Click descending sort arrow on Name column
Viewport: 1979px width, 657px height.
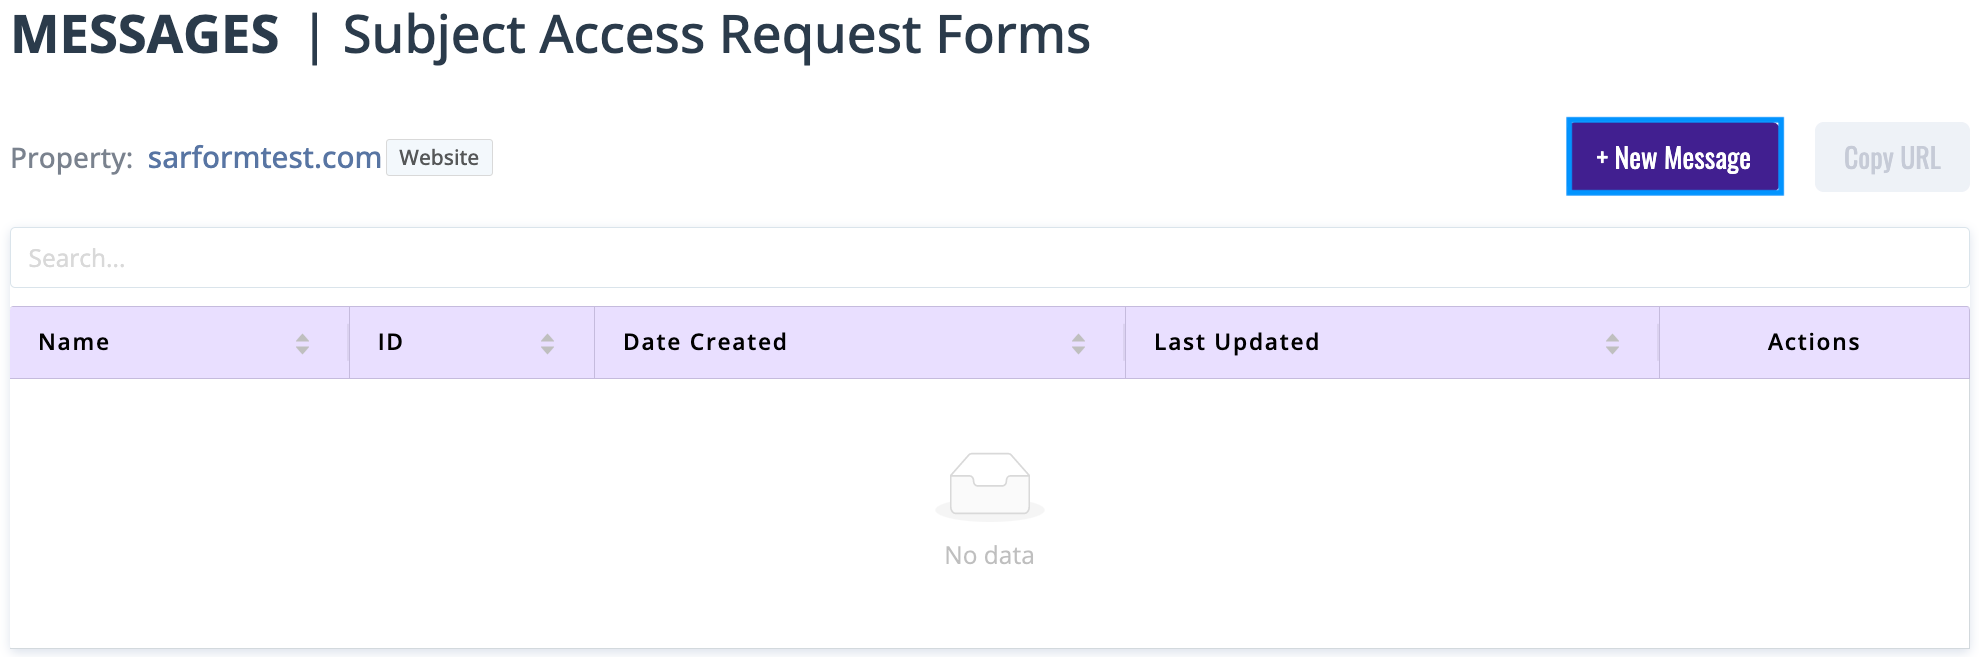303,348
